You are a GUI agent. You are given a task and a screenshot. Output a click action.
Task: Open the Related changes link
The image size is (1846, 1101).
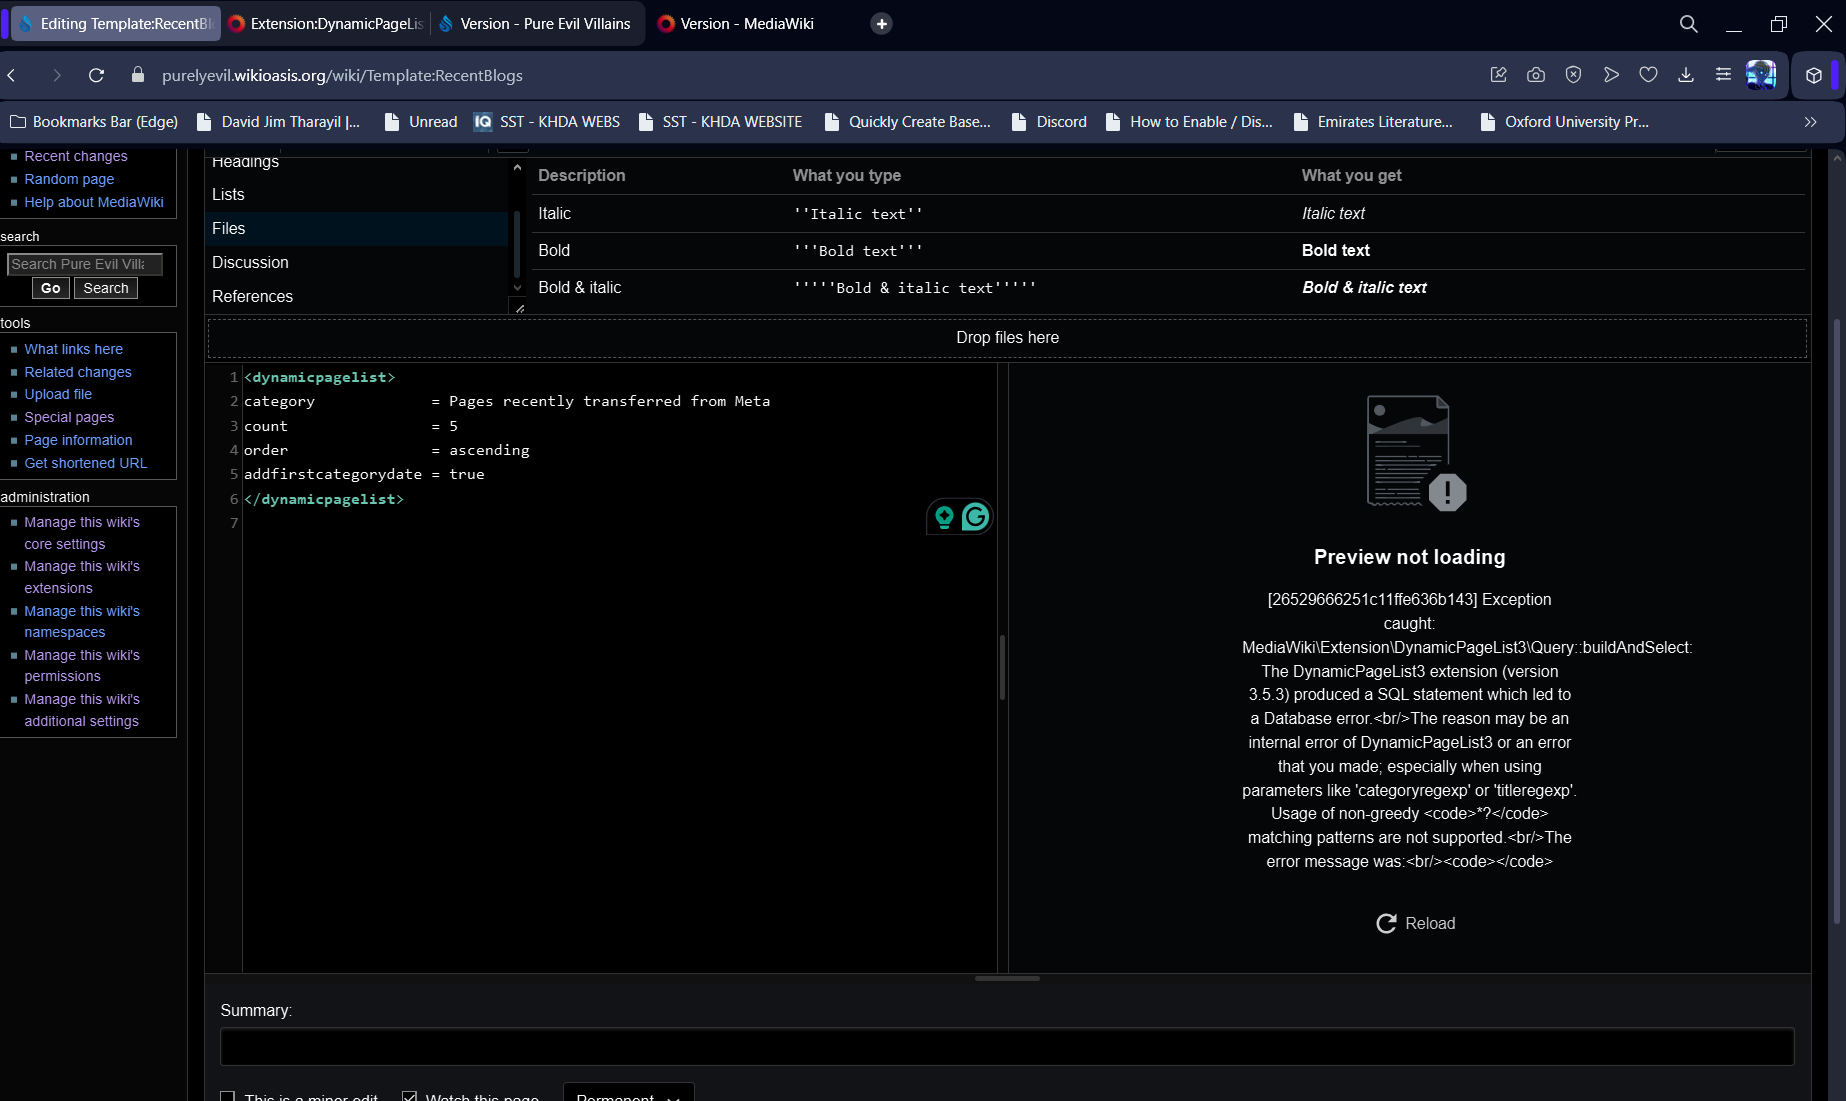(78, 373)
